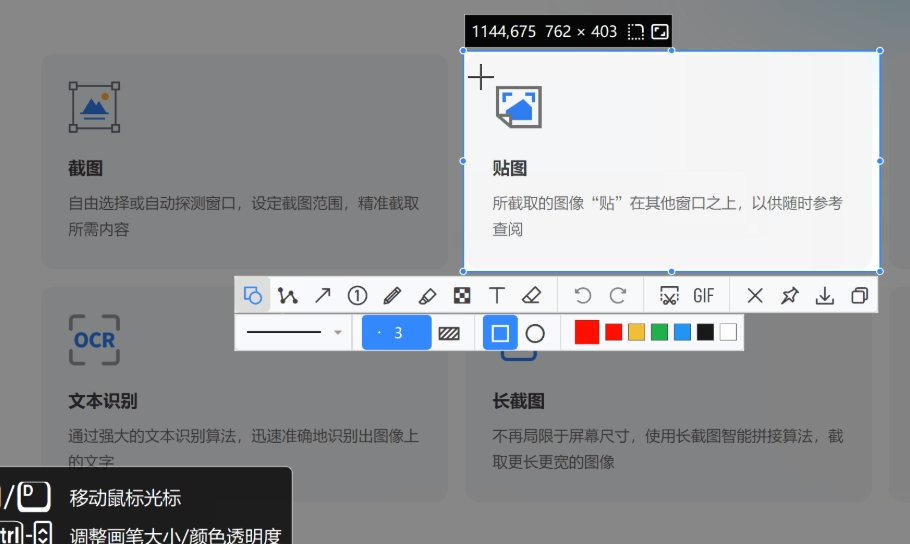This screenshot has width=910, height=544.
Task: Choose the green color swatch
Action: (x=659, y=332)
